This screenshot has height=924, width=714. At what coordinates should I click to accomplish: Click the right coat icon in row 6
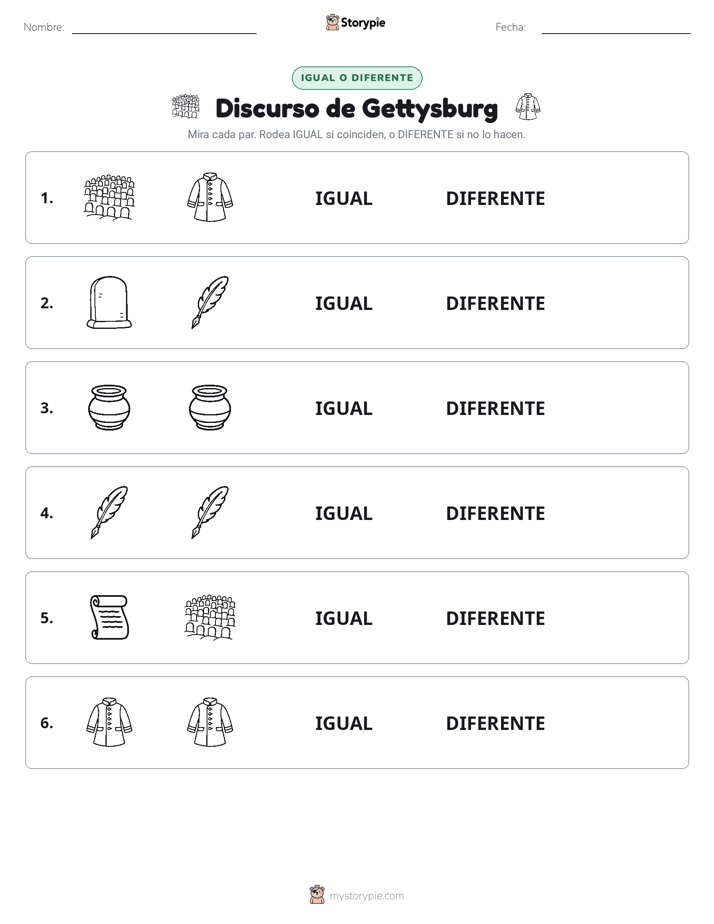click(x=210, y=722)
